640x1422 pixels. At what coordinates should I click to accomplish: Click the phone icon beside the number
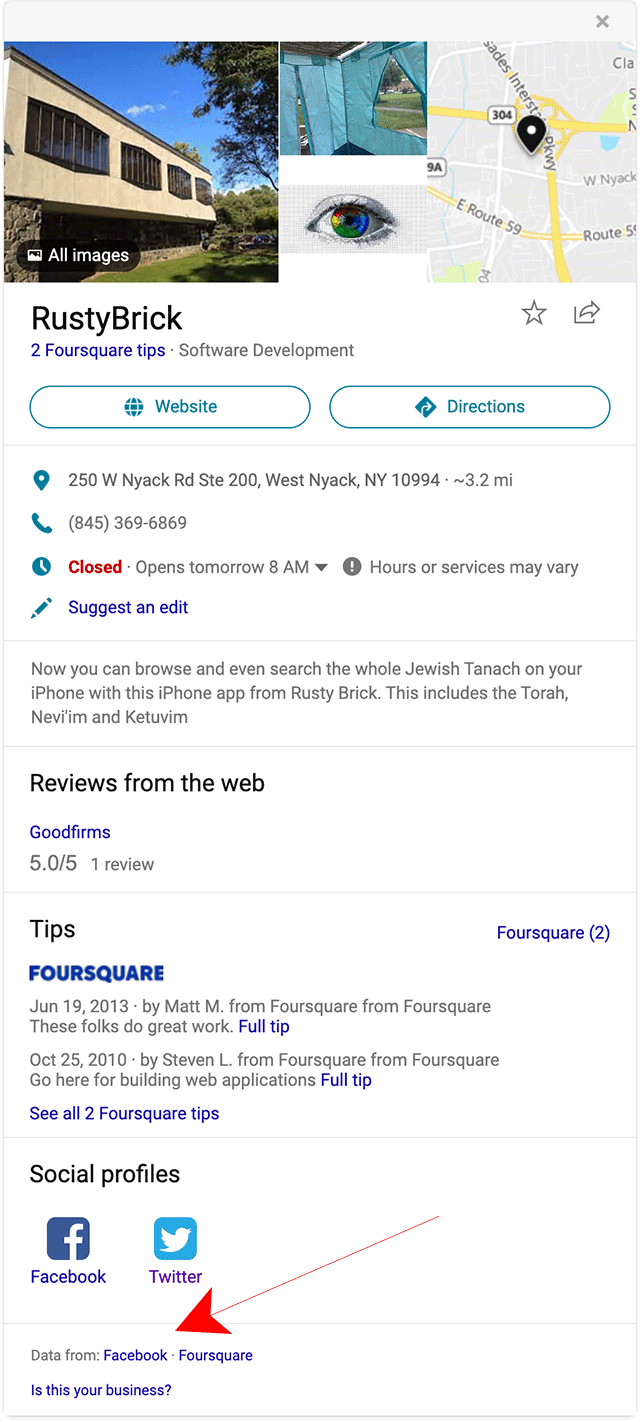41,523
